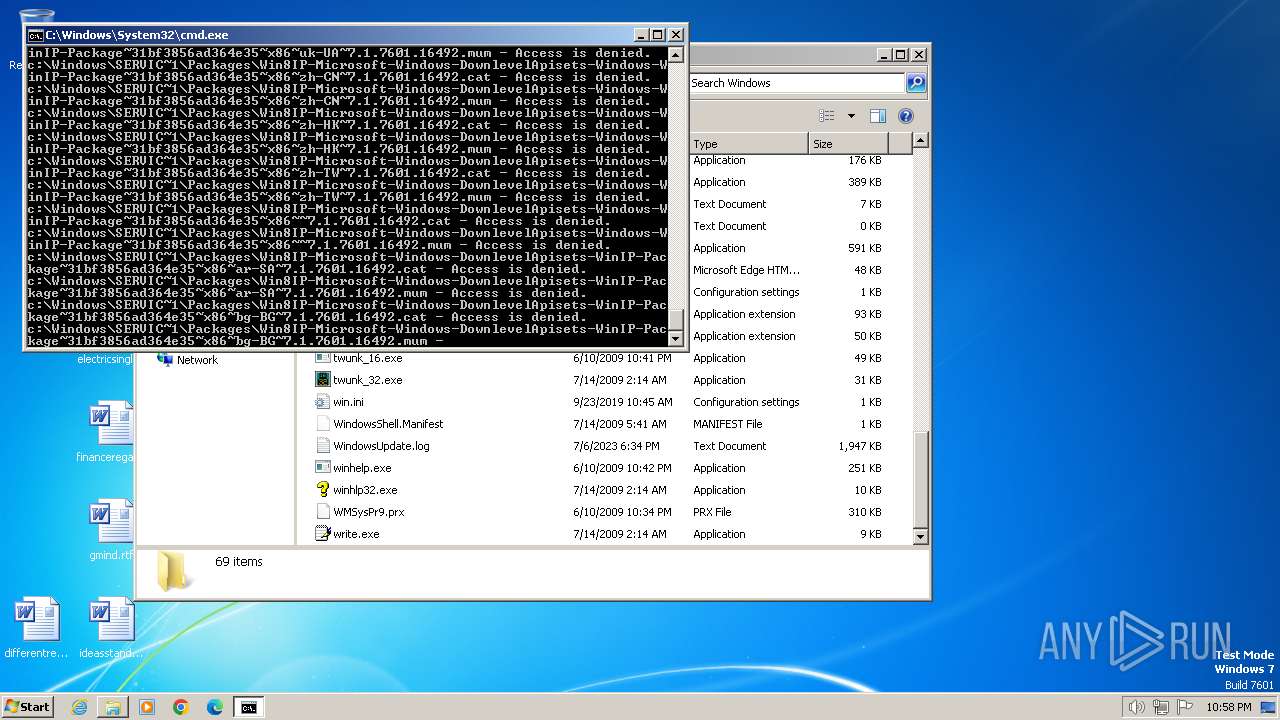Click the folder icon in details pane
Image resolution: width=1280 pixels, height=720 pixels.
(x=175, y=571)
